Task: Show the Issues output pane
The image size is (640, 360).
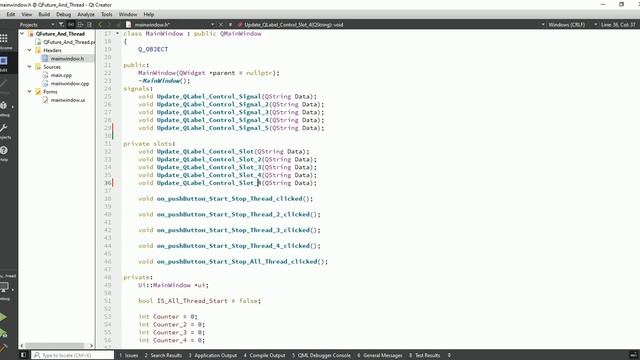Action: point(129,355)
